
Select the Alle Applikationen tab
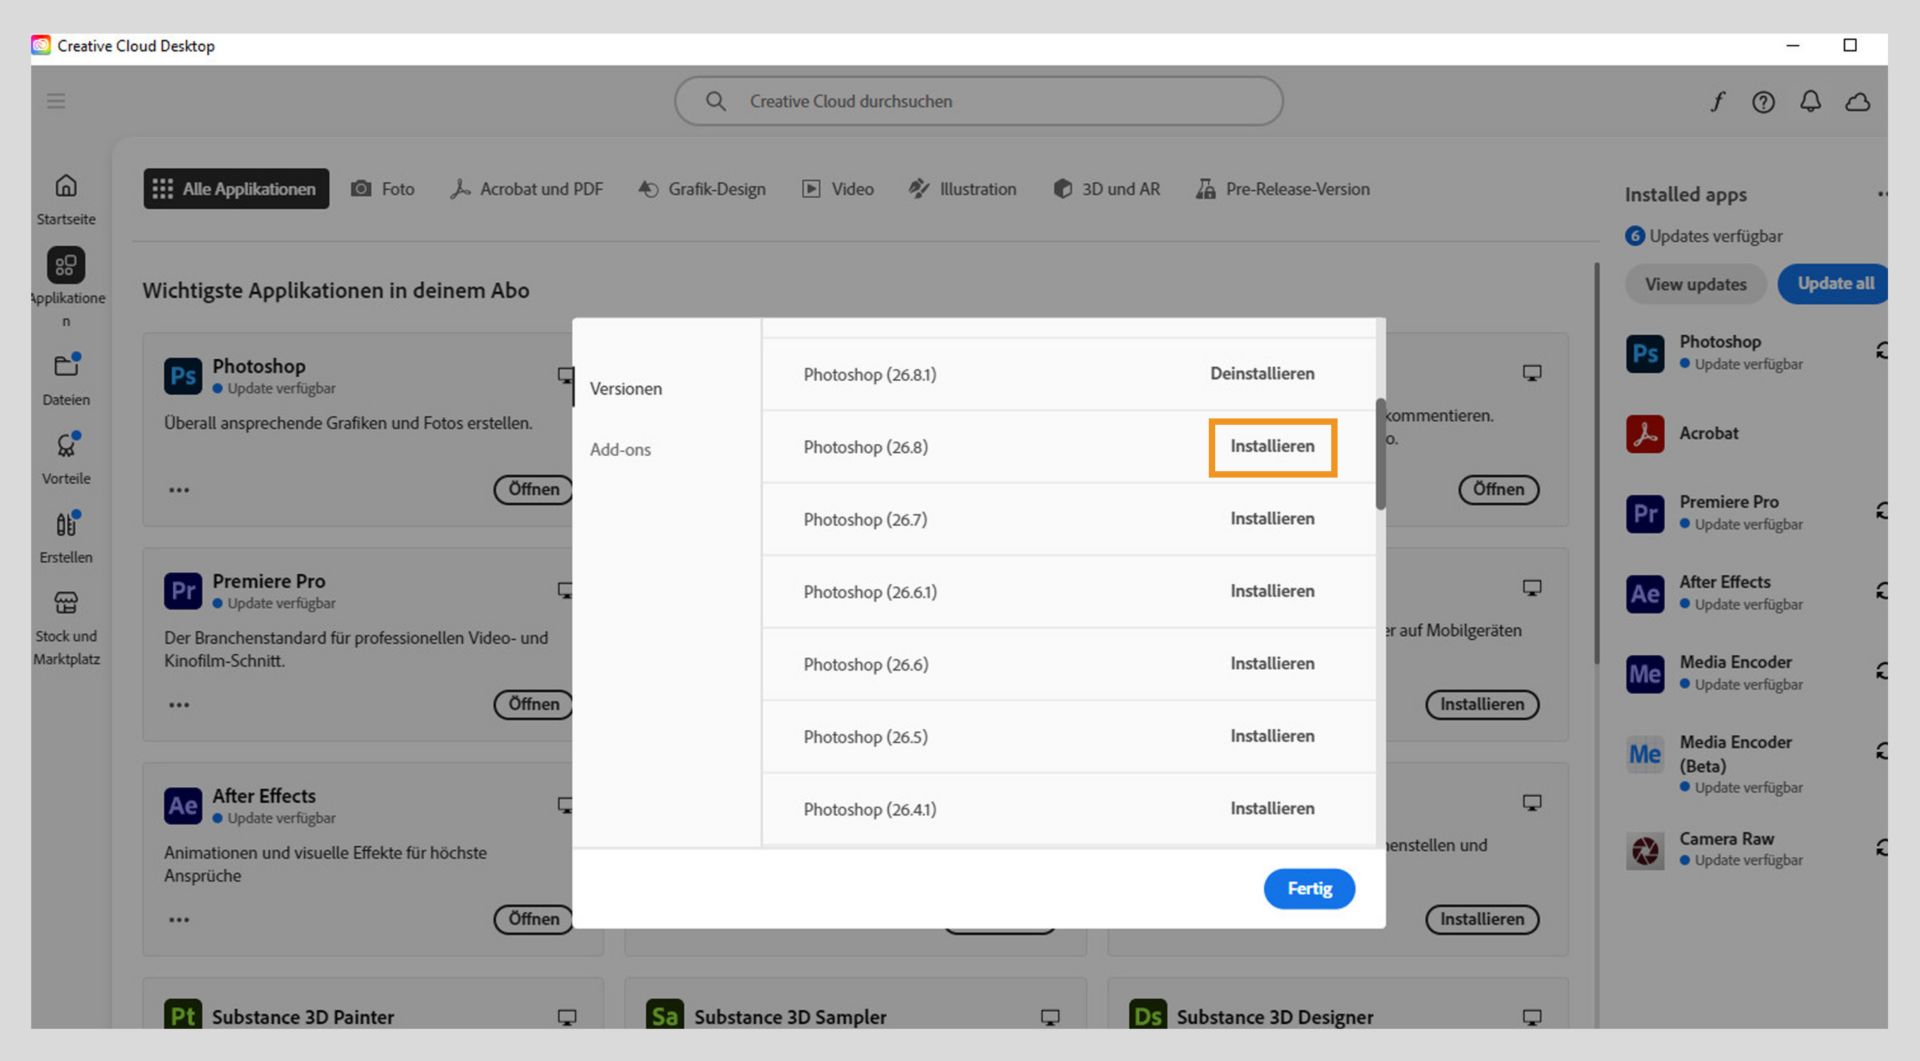236,189
